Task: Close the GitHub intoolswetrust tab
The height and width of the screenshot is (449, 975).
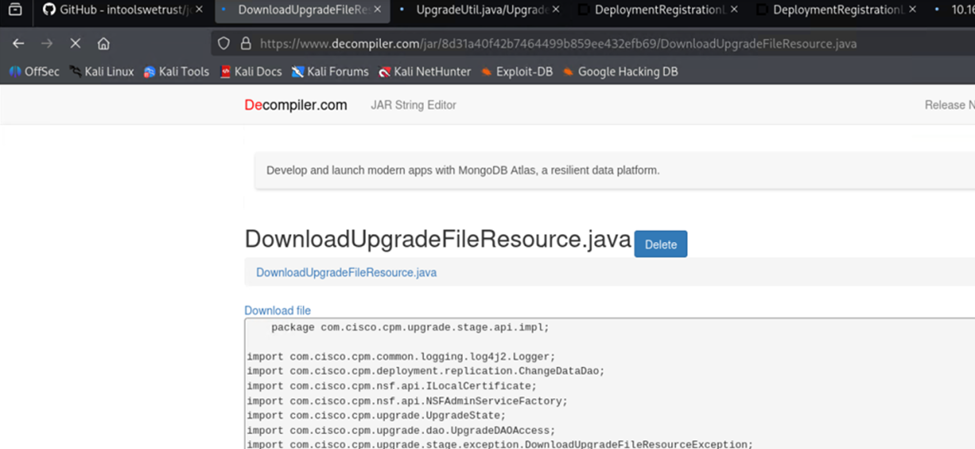Action: tap(199, 10)
